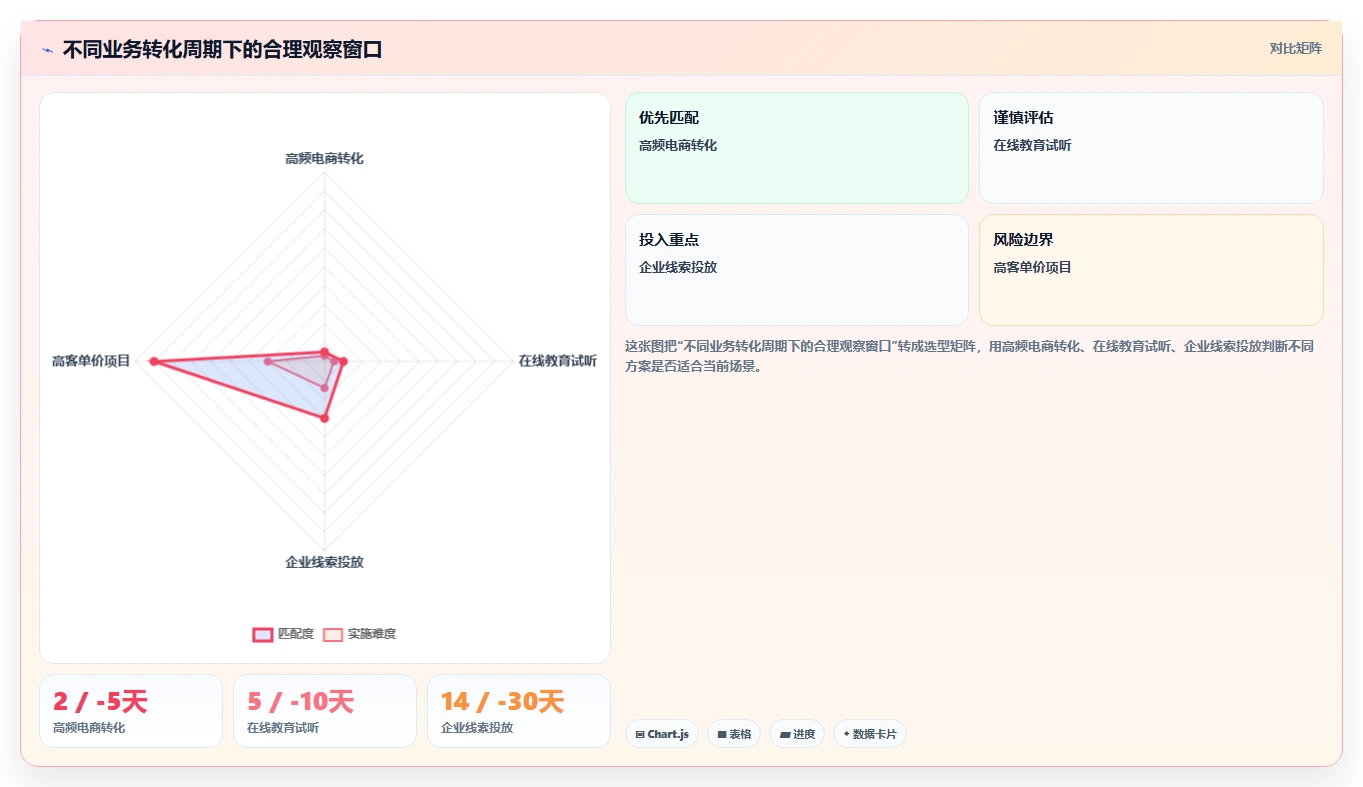1363x787 pixels.
Task: Click the 数据卡片 tag chip
Action: 870,734
